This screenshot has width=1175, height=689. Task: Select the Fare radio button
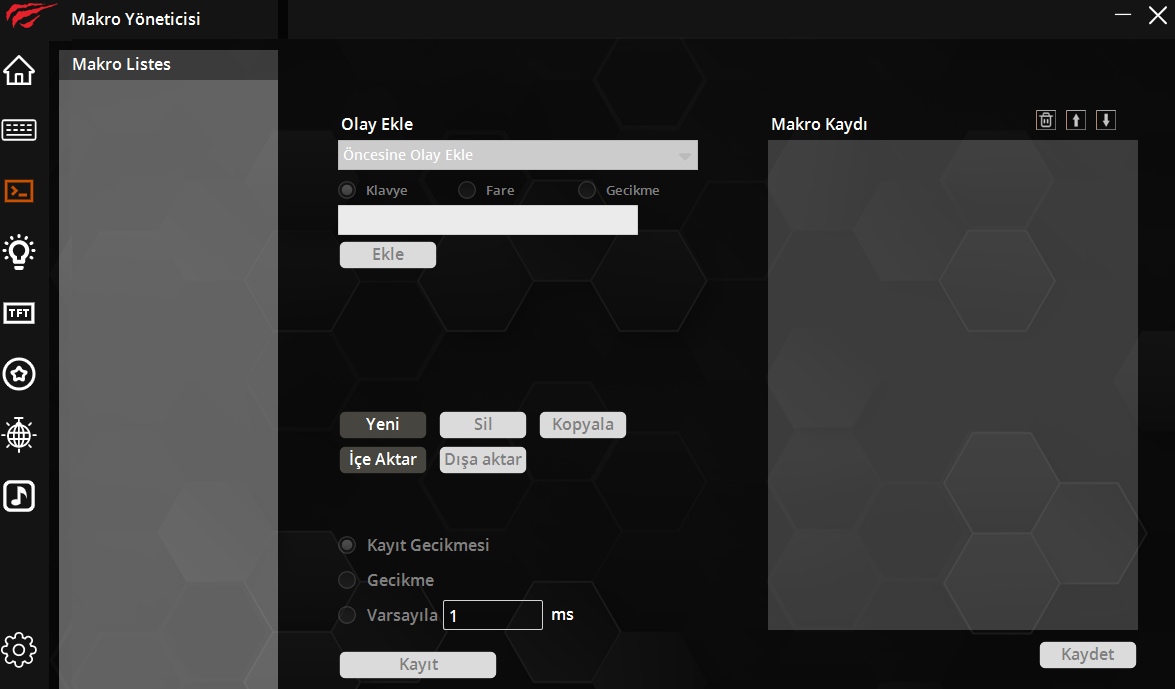pyautogui.click(x=467, y=190)
